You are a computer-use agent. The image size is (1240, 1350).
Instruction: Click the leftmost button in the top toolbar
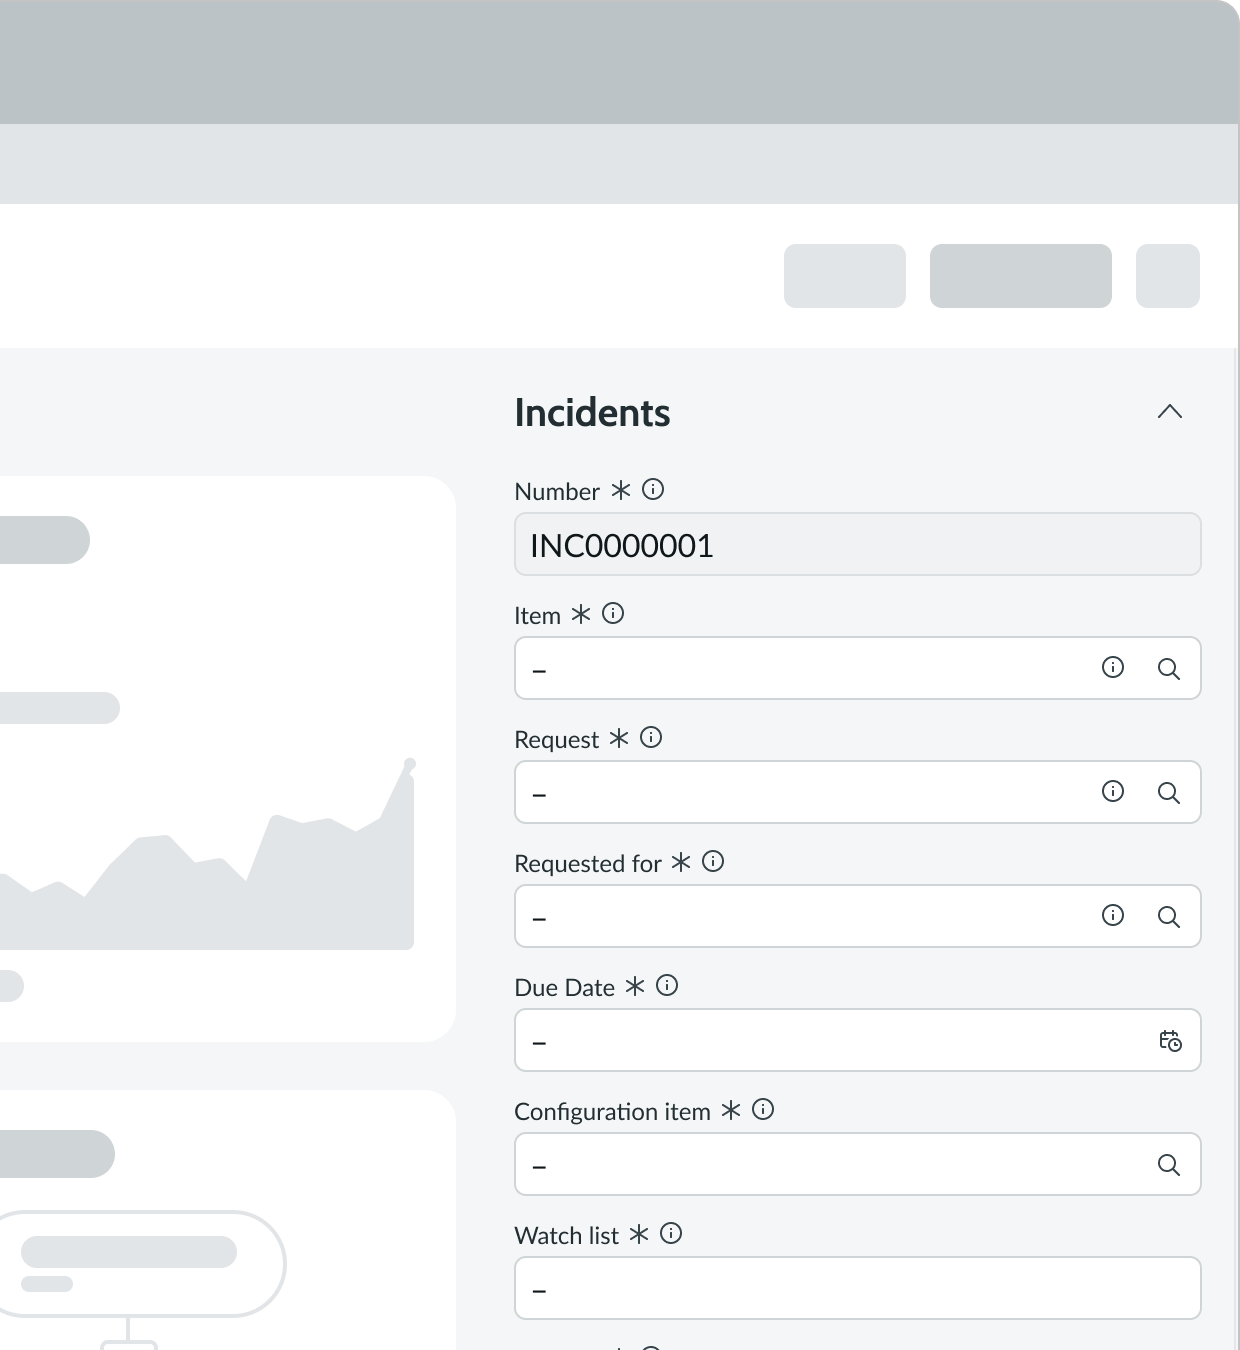click(845, 276)
